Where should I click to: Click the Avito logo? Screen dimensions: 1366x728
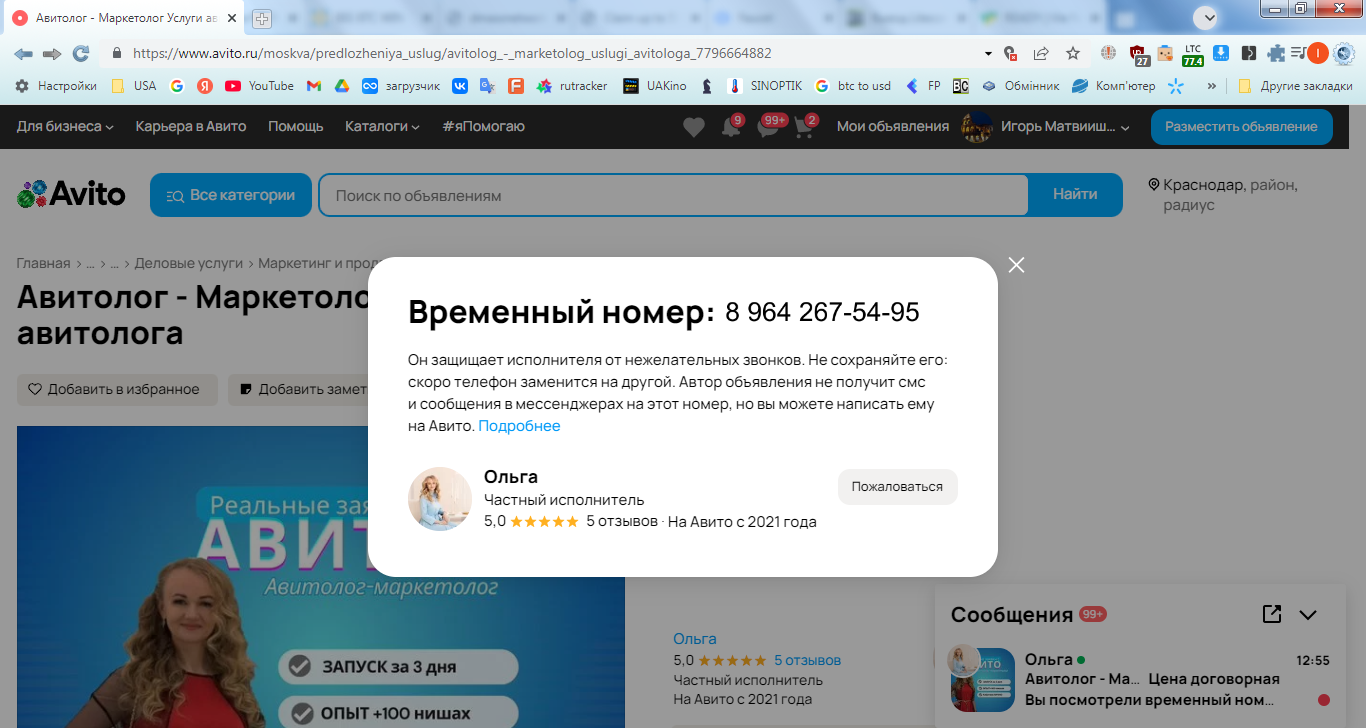pos(71,194)
